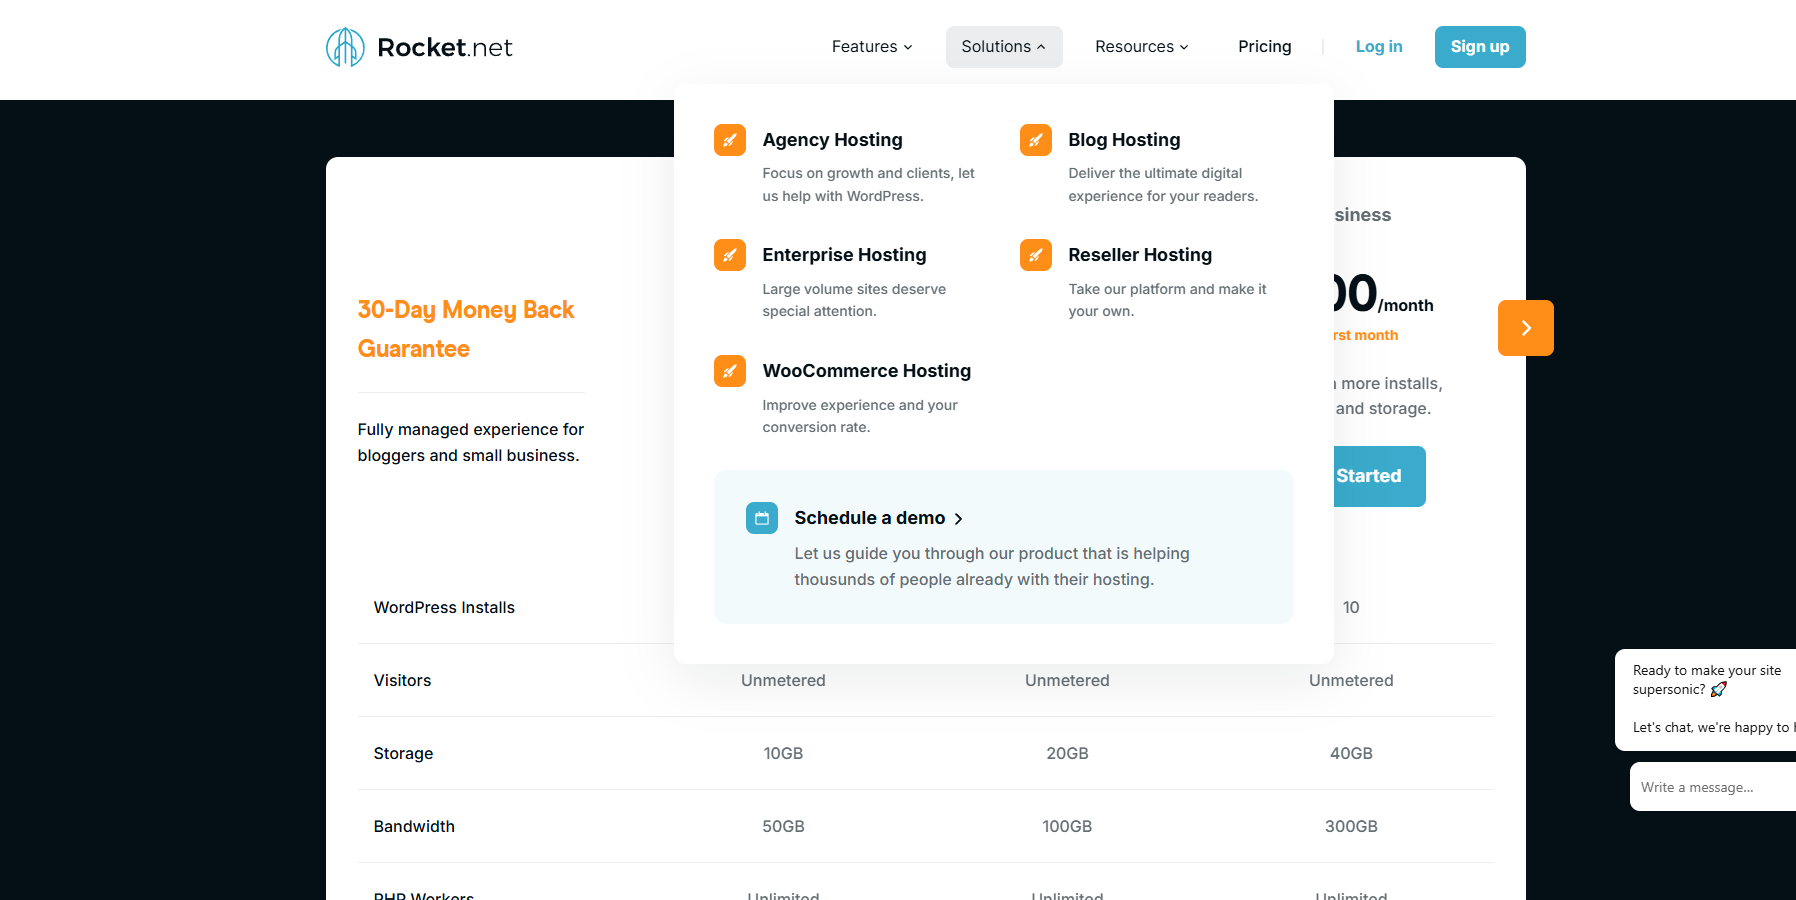Click the orange next-slide arrow on the right
The image size is (1796, 900).
1525,328
